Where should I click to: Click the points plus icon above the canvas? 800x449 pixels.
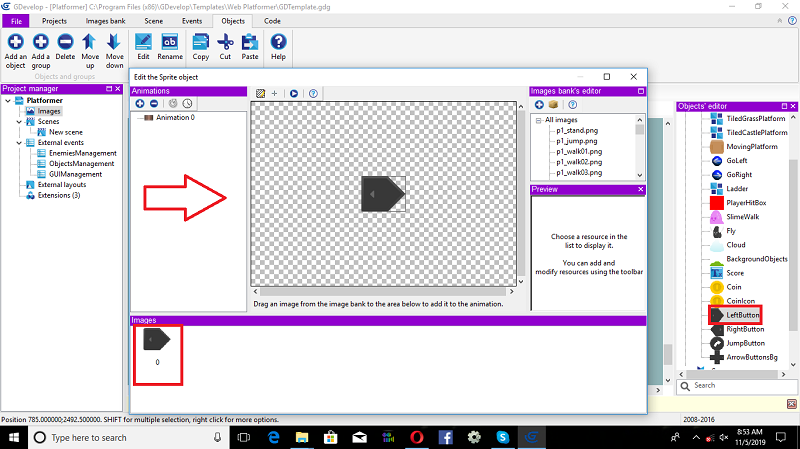[274, 93]
